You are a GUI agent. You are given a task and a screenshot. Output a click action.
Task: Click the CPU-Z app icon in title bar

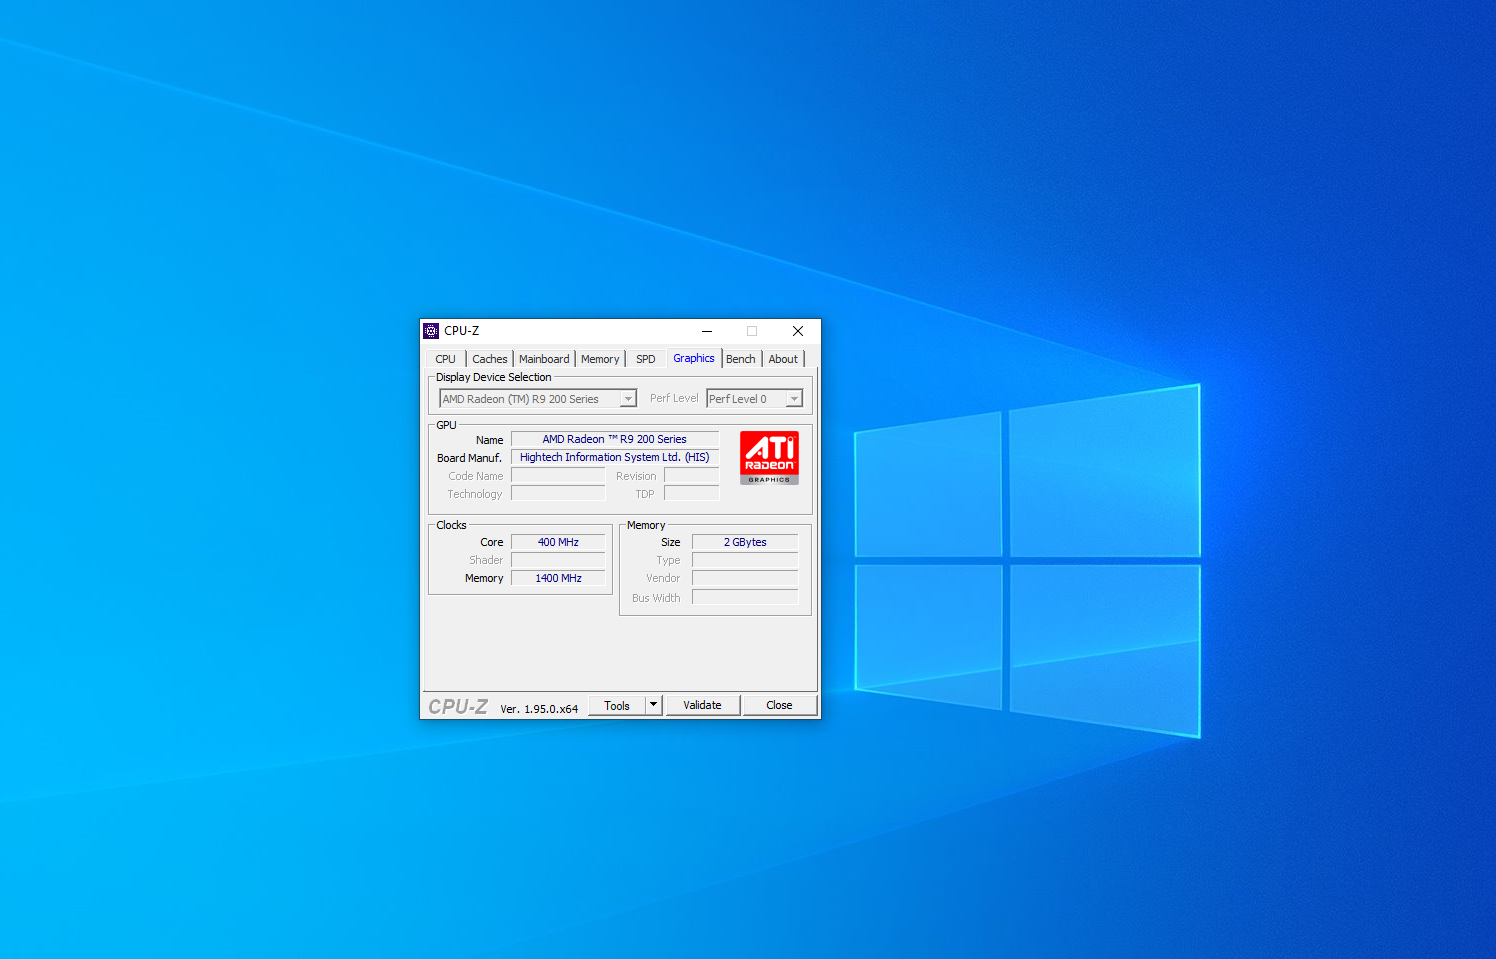pyautogui.click(x=431, y=331)
